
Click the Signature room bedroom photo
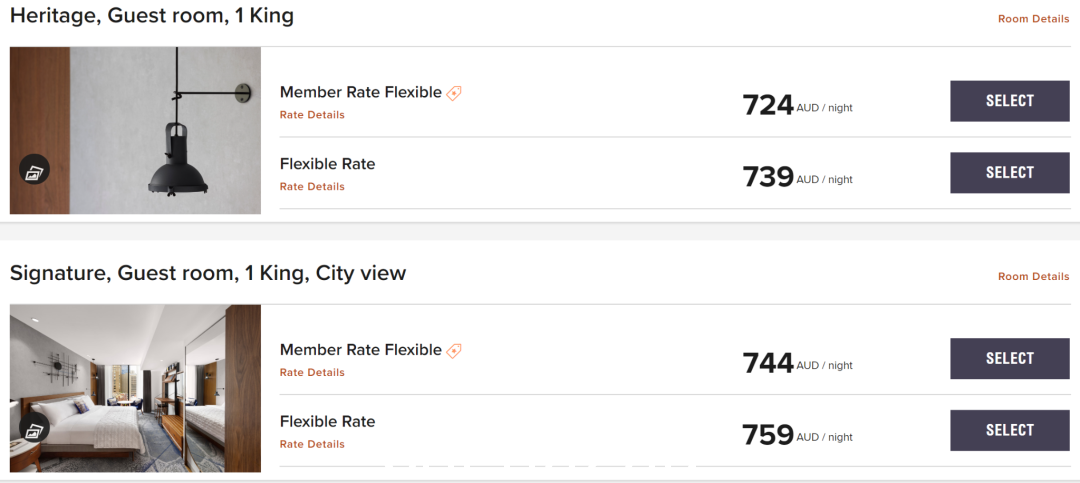click(x=135, y=389)
